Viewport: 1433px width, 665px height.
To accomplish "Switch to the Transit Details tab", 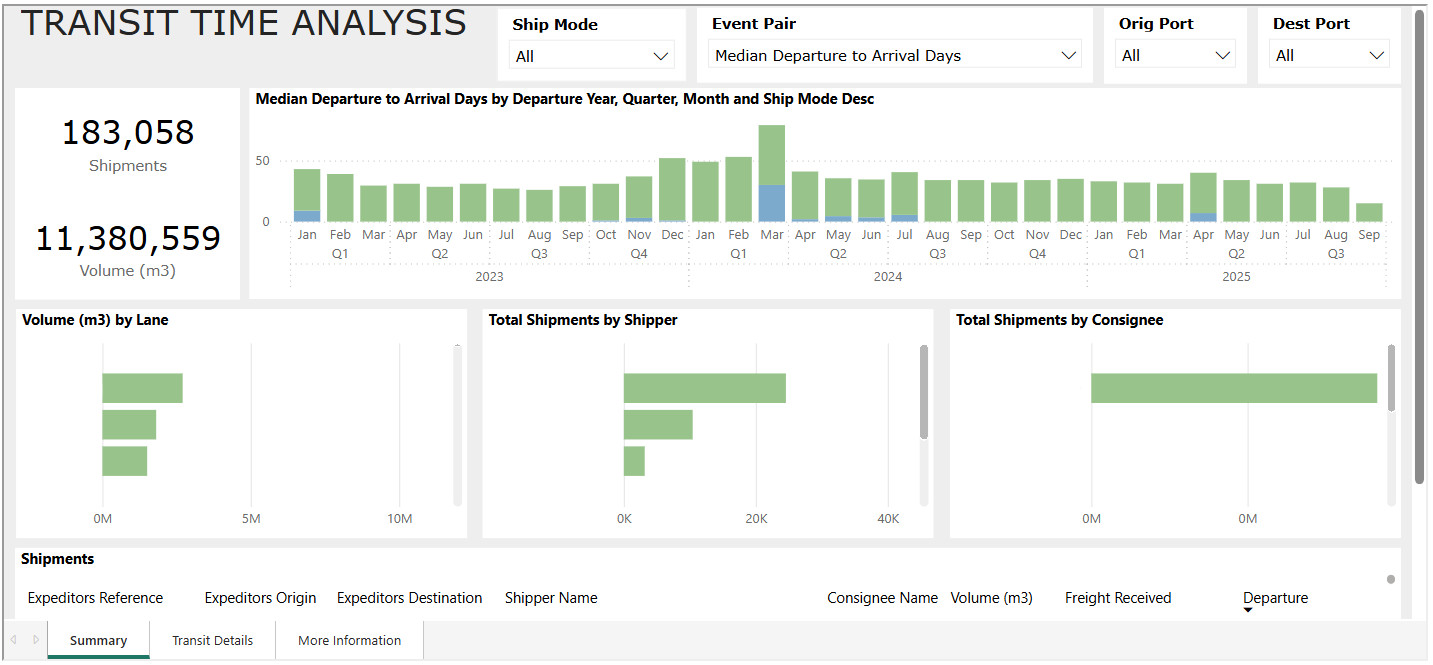I will point(212,640).
